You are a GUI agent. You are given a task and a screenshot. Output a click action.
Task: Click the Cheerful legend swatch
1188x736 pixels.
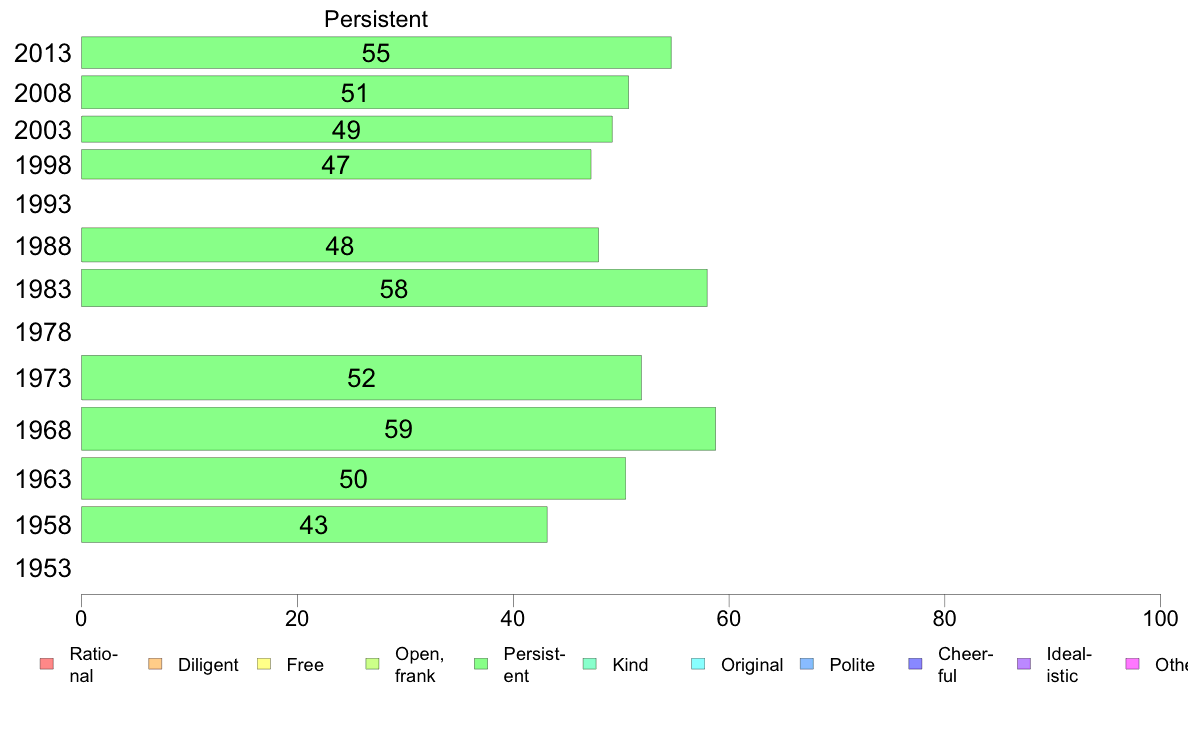(x=915, y=664)
